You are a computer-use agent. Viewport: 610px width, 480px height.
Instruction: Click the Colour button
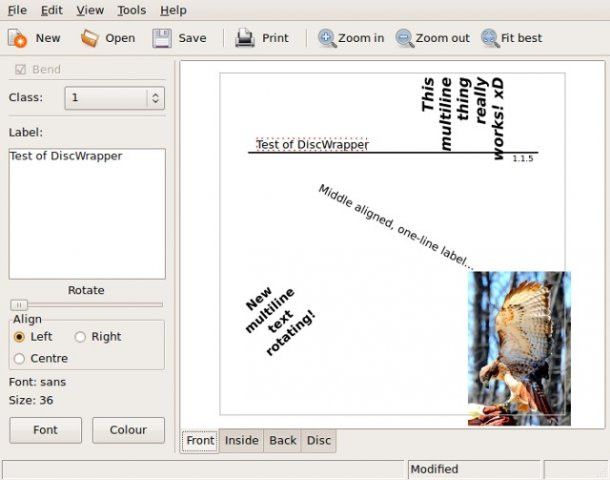coord(128,430)
